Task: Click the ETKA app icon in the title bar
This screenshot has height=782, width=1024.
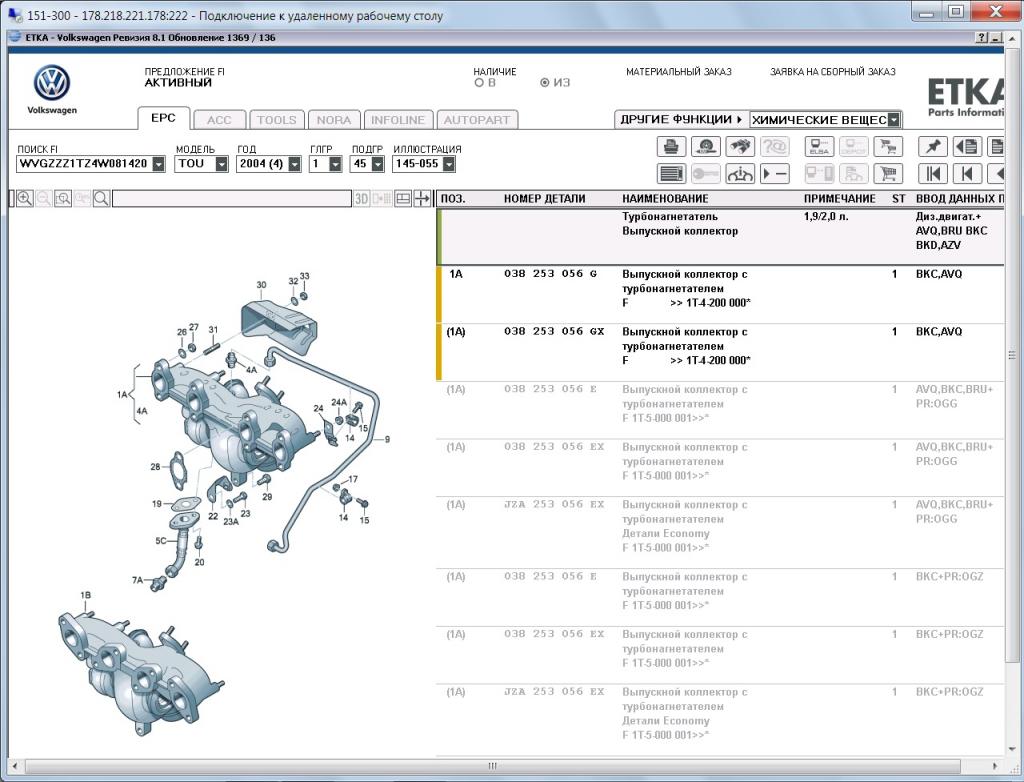Action: 15,37
